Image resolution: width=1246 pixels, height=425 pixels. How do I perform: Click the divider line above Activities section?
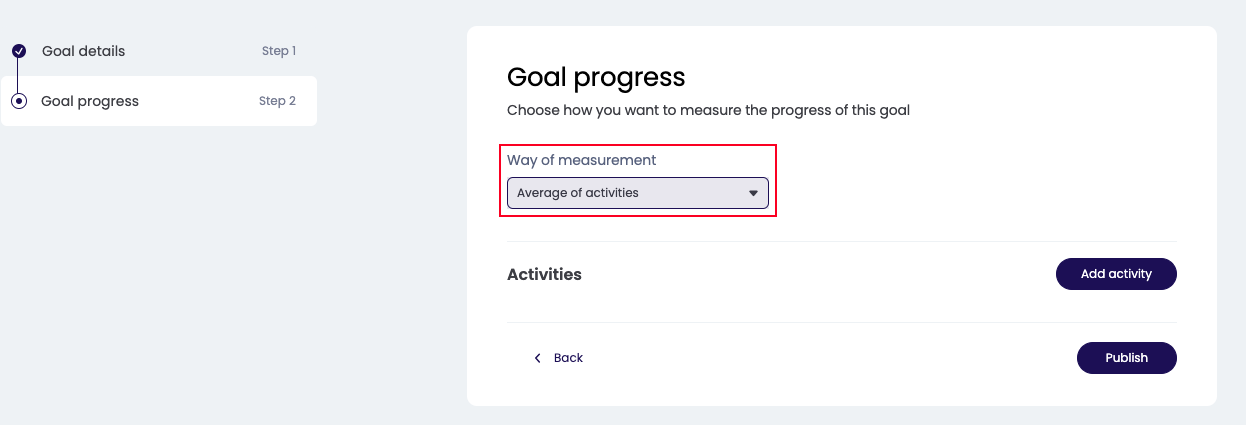point(841,242)
